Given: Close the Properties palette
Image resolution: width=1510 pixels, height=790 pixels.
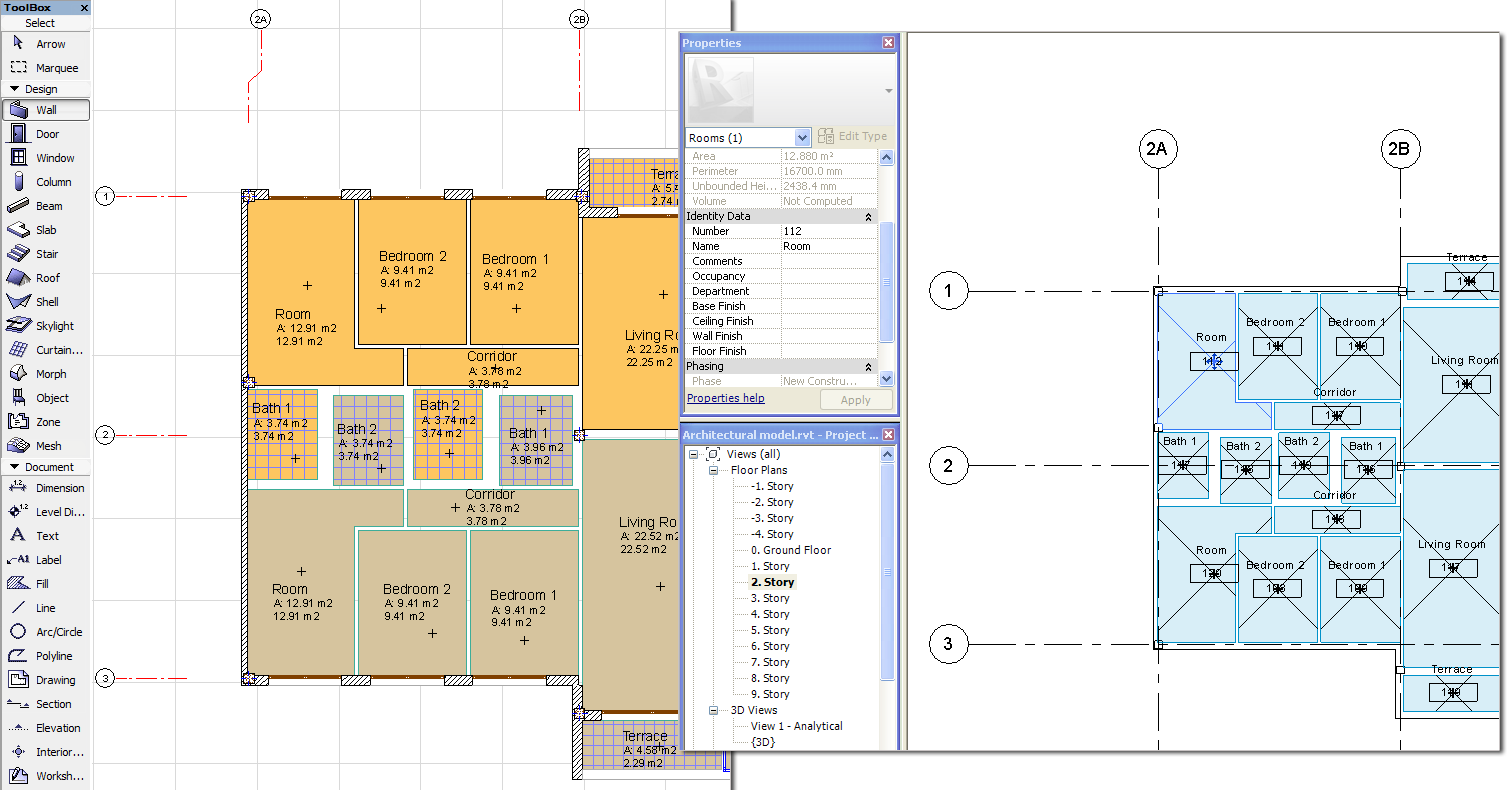Looking at the screenshot, I should 888,43.
